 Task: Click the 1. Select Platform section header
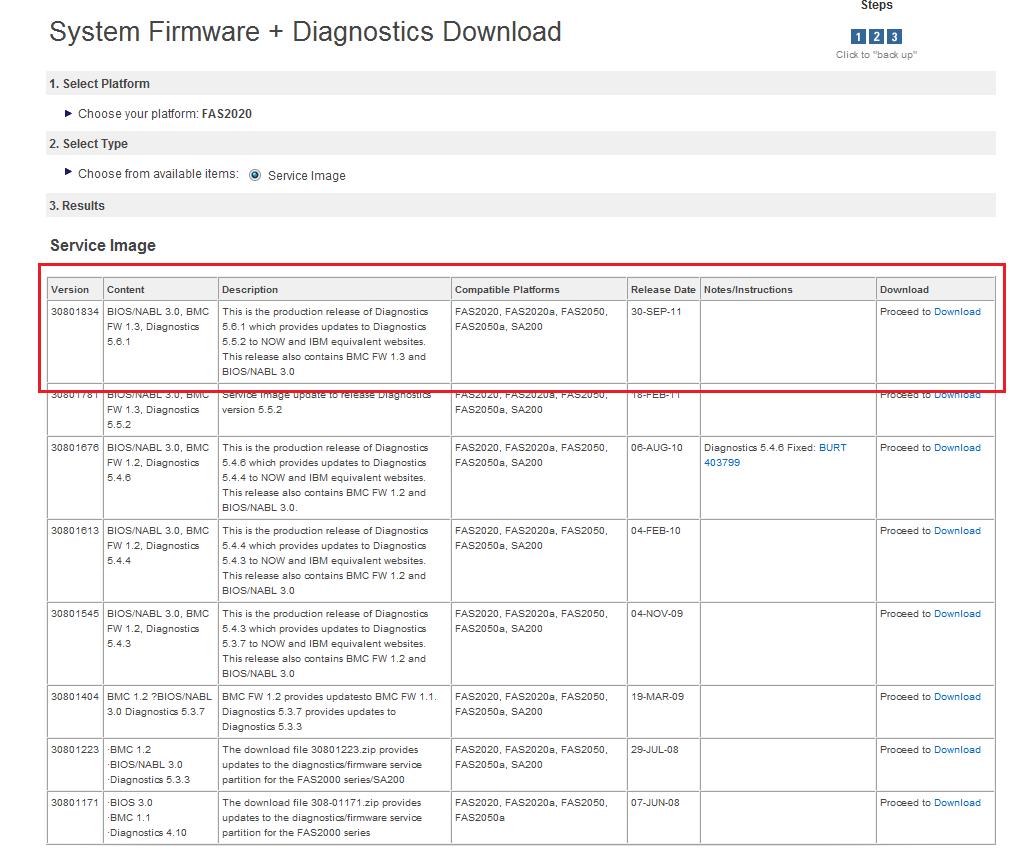tap(100, 84)
